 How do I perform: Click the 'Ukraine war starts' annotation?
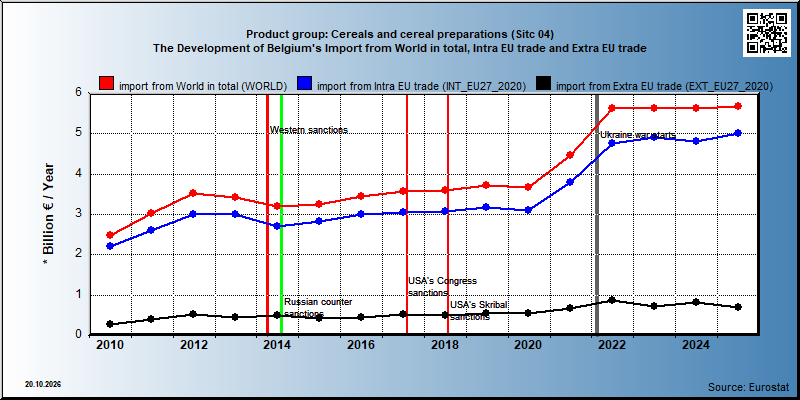click(x=638, y=135)
